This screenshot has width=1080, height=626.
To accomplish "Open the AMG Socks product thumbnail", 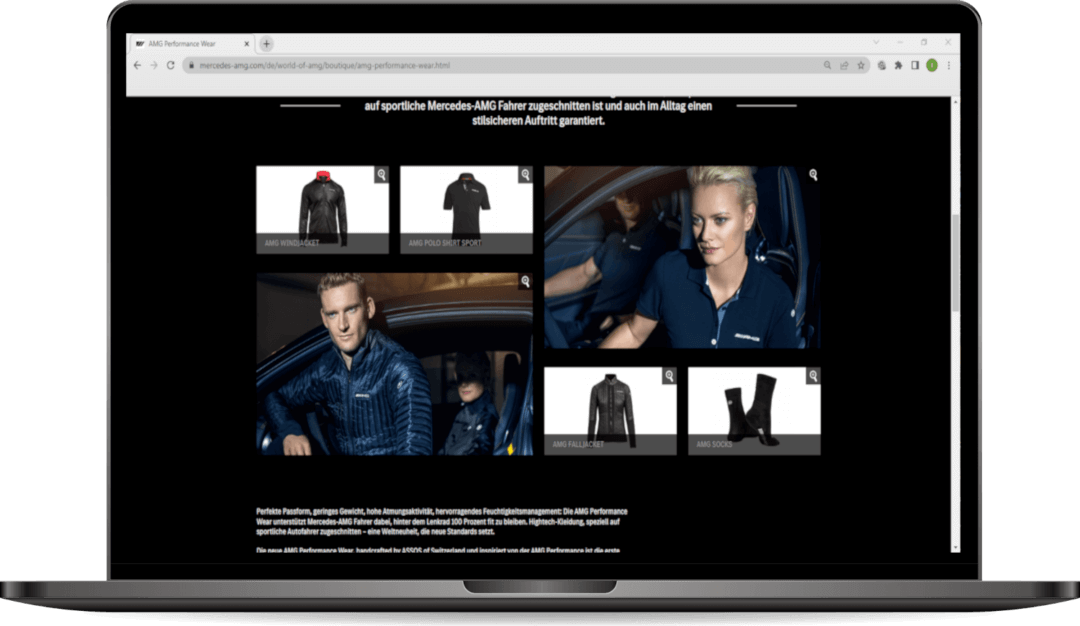I will (754, 410).
